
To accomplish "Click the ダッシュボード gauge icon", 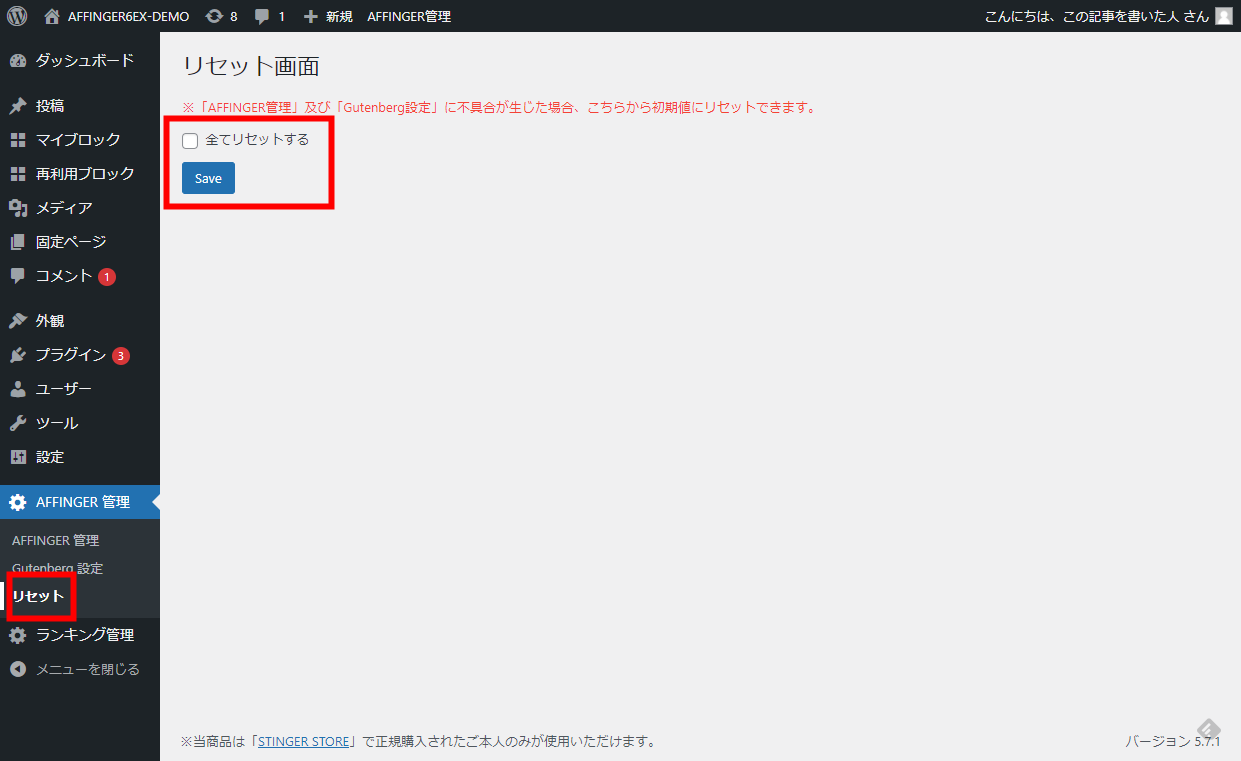I will [18, 61].
